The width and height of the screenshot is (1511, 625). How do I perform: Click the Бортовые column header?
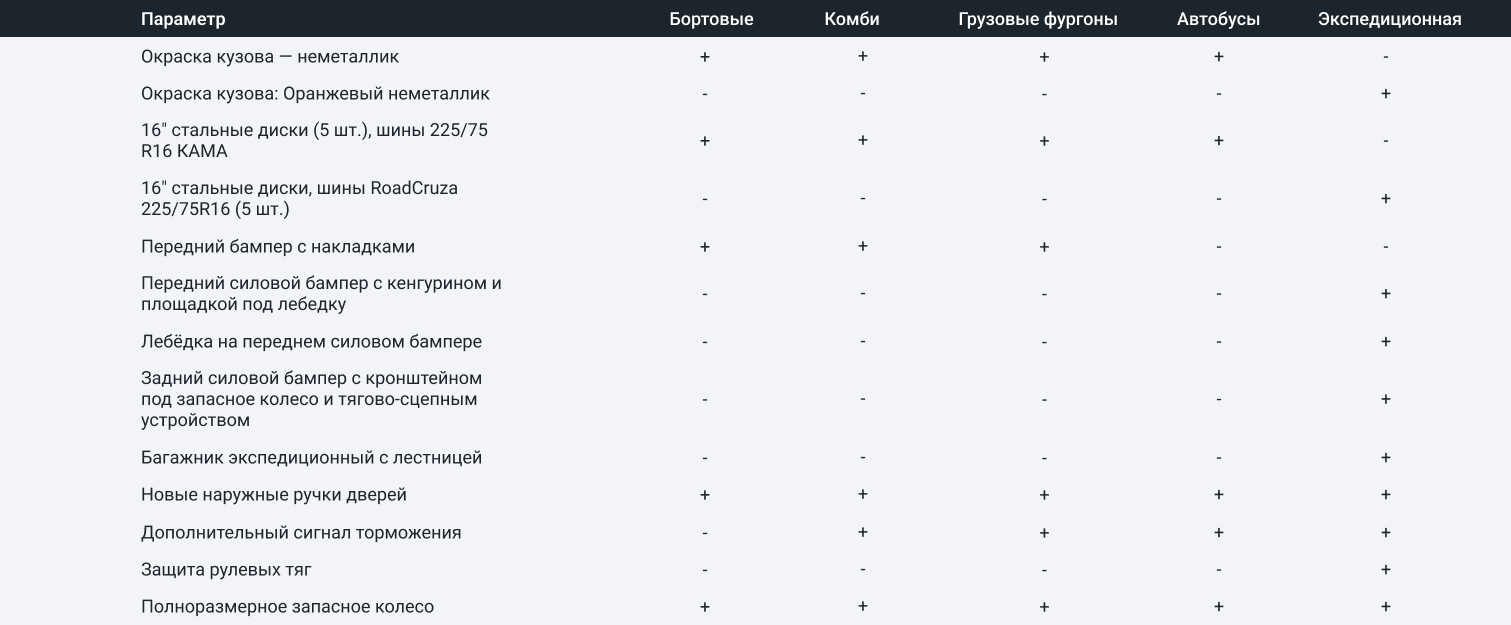coord(711,19)
